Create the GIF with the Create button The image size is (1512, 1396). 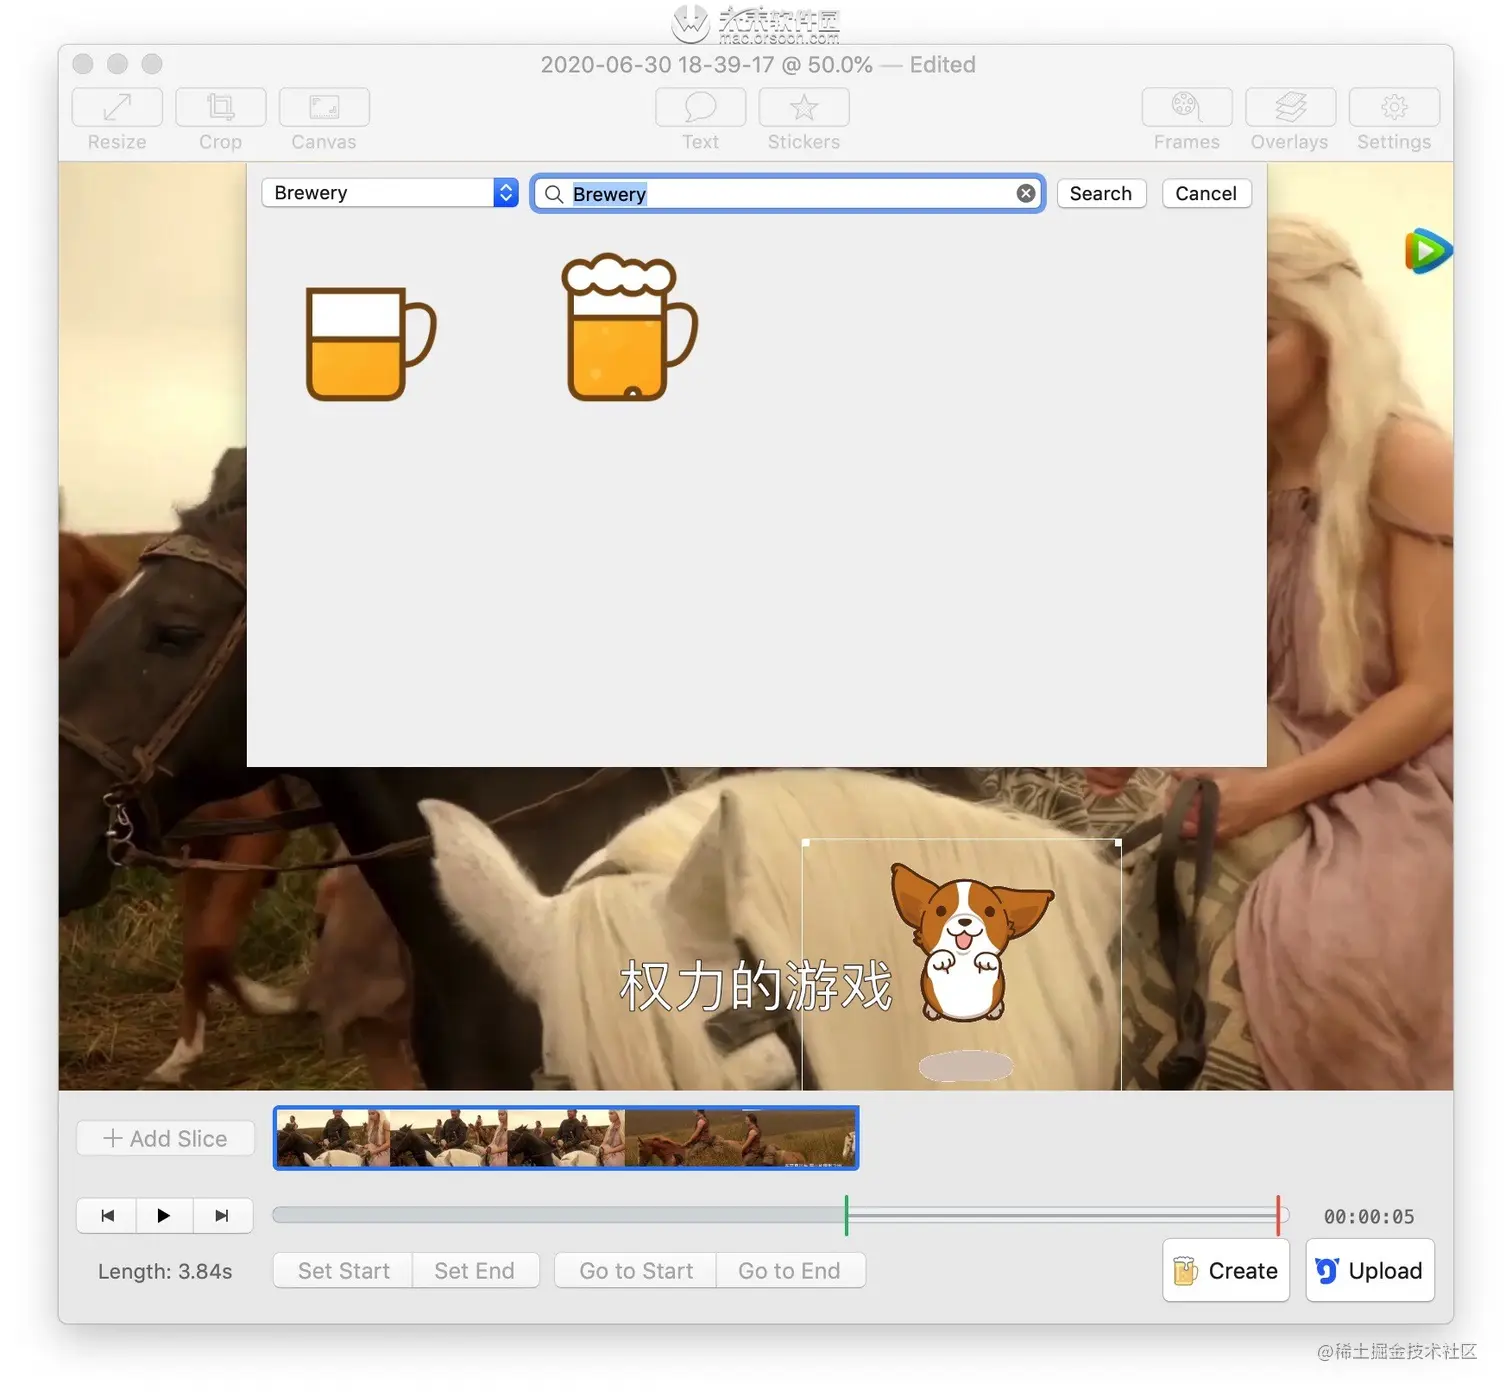click(1226, 1270)
